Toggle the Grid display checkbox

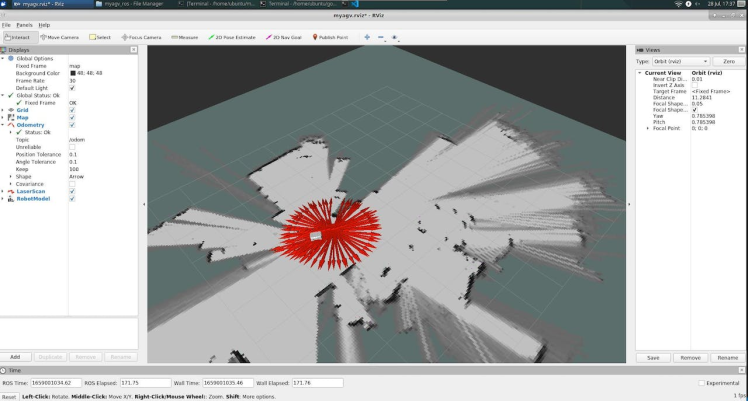tap(72, 110)
